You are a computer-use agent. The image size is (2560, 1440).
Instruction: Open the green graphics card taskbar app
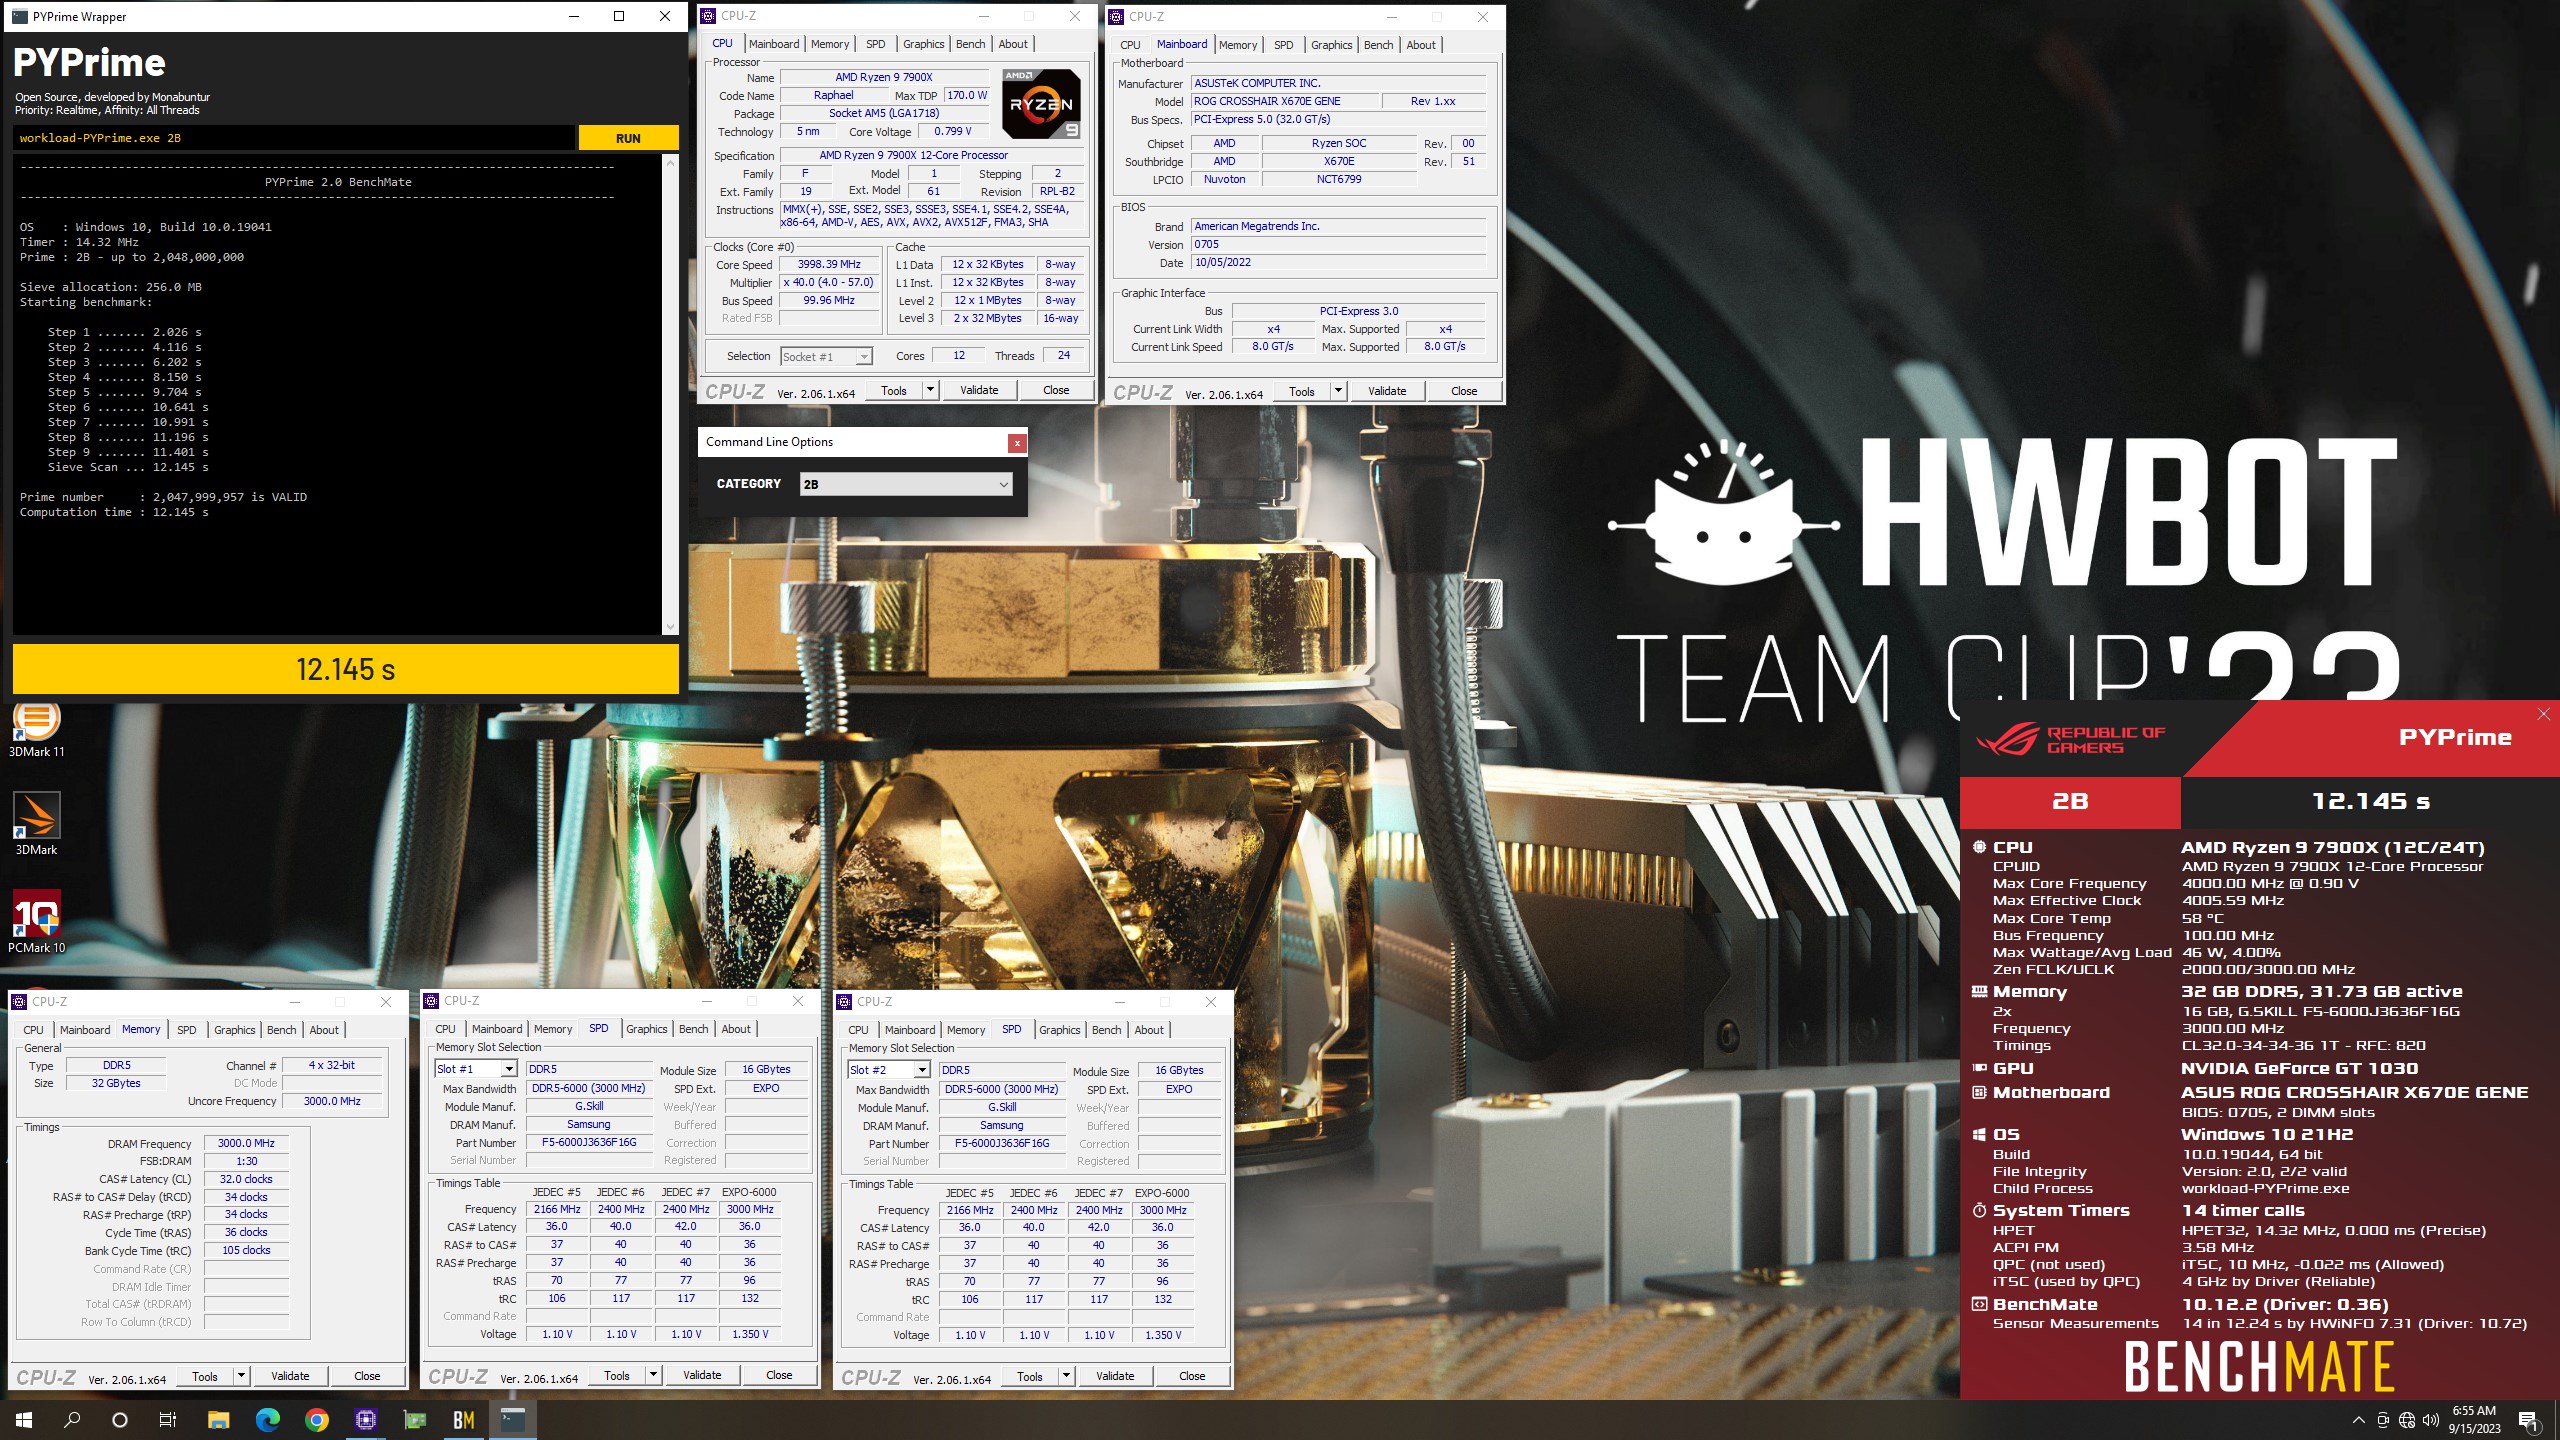coord(414,1419)
